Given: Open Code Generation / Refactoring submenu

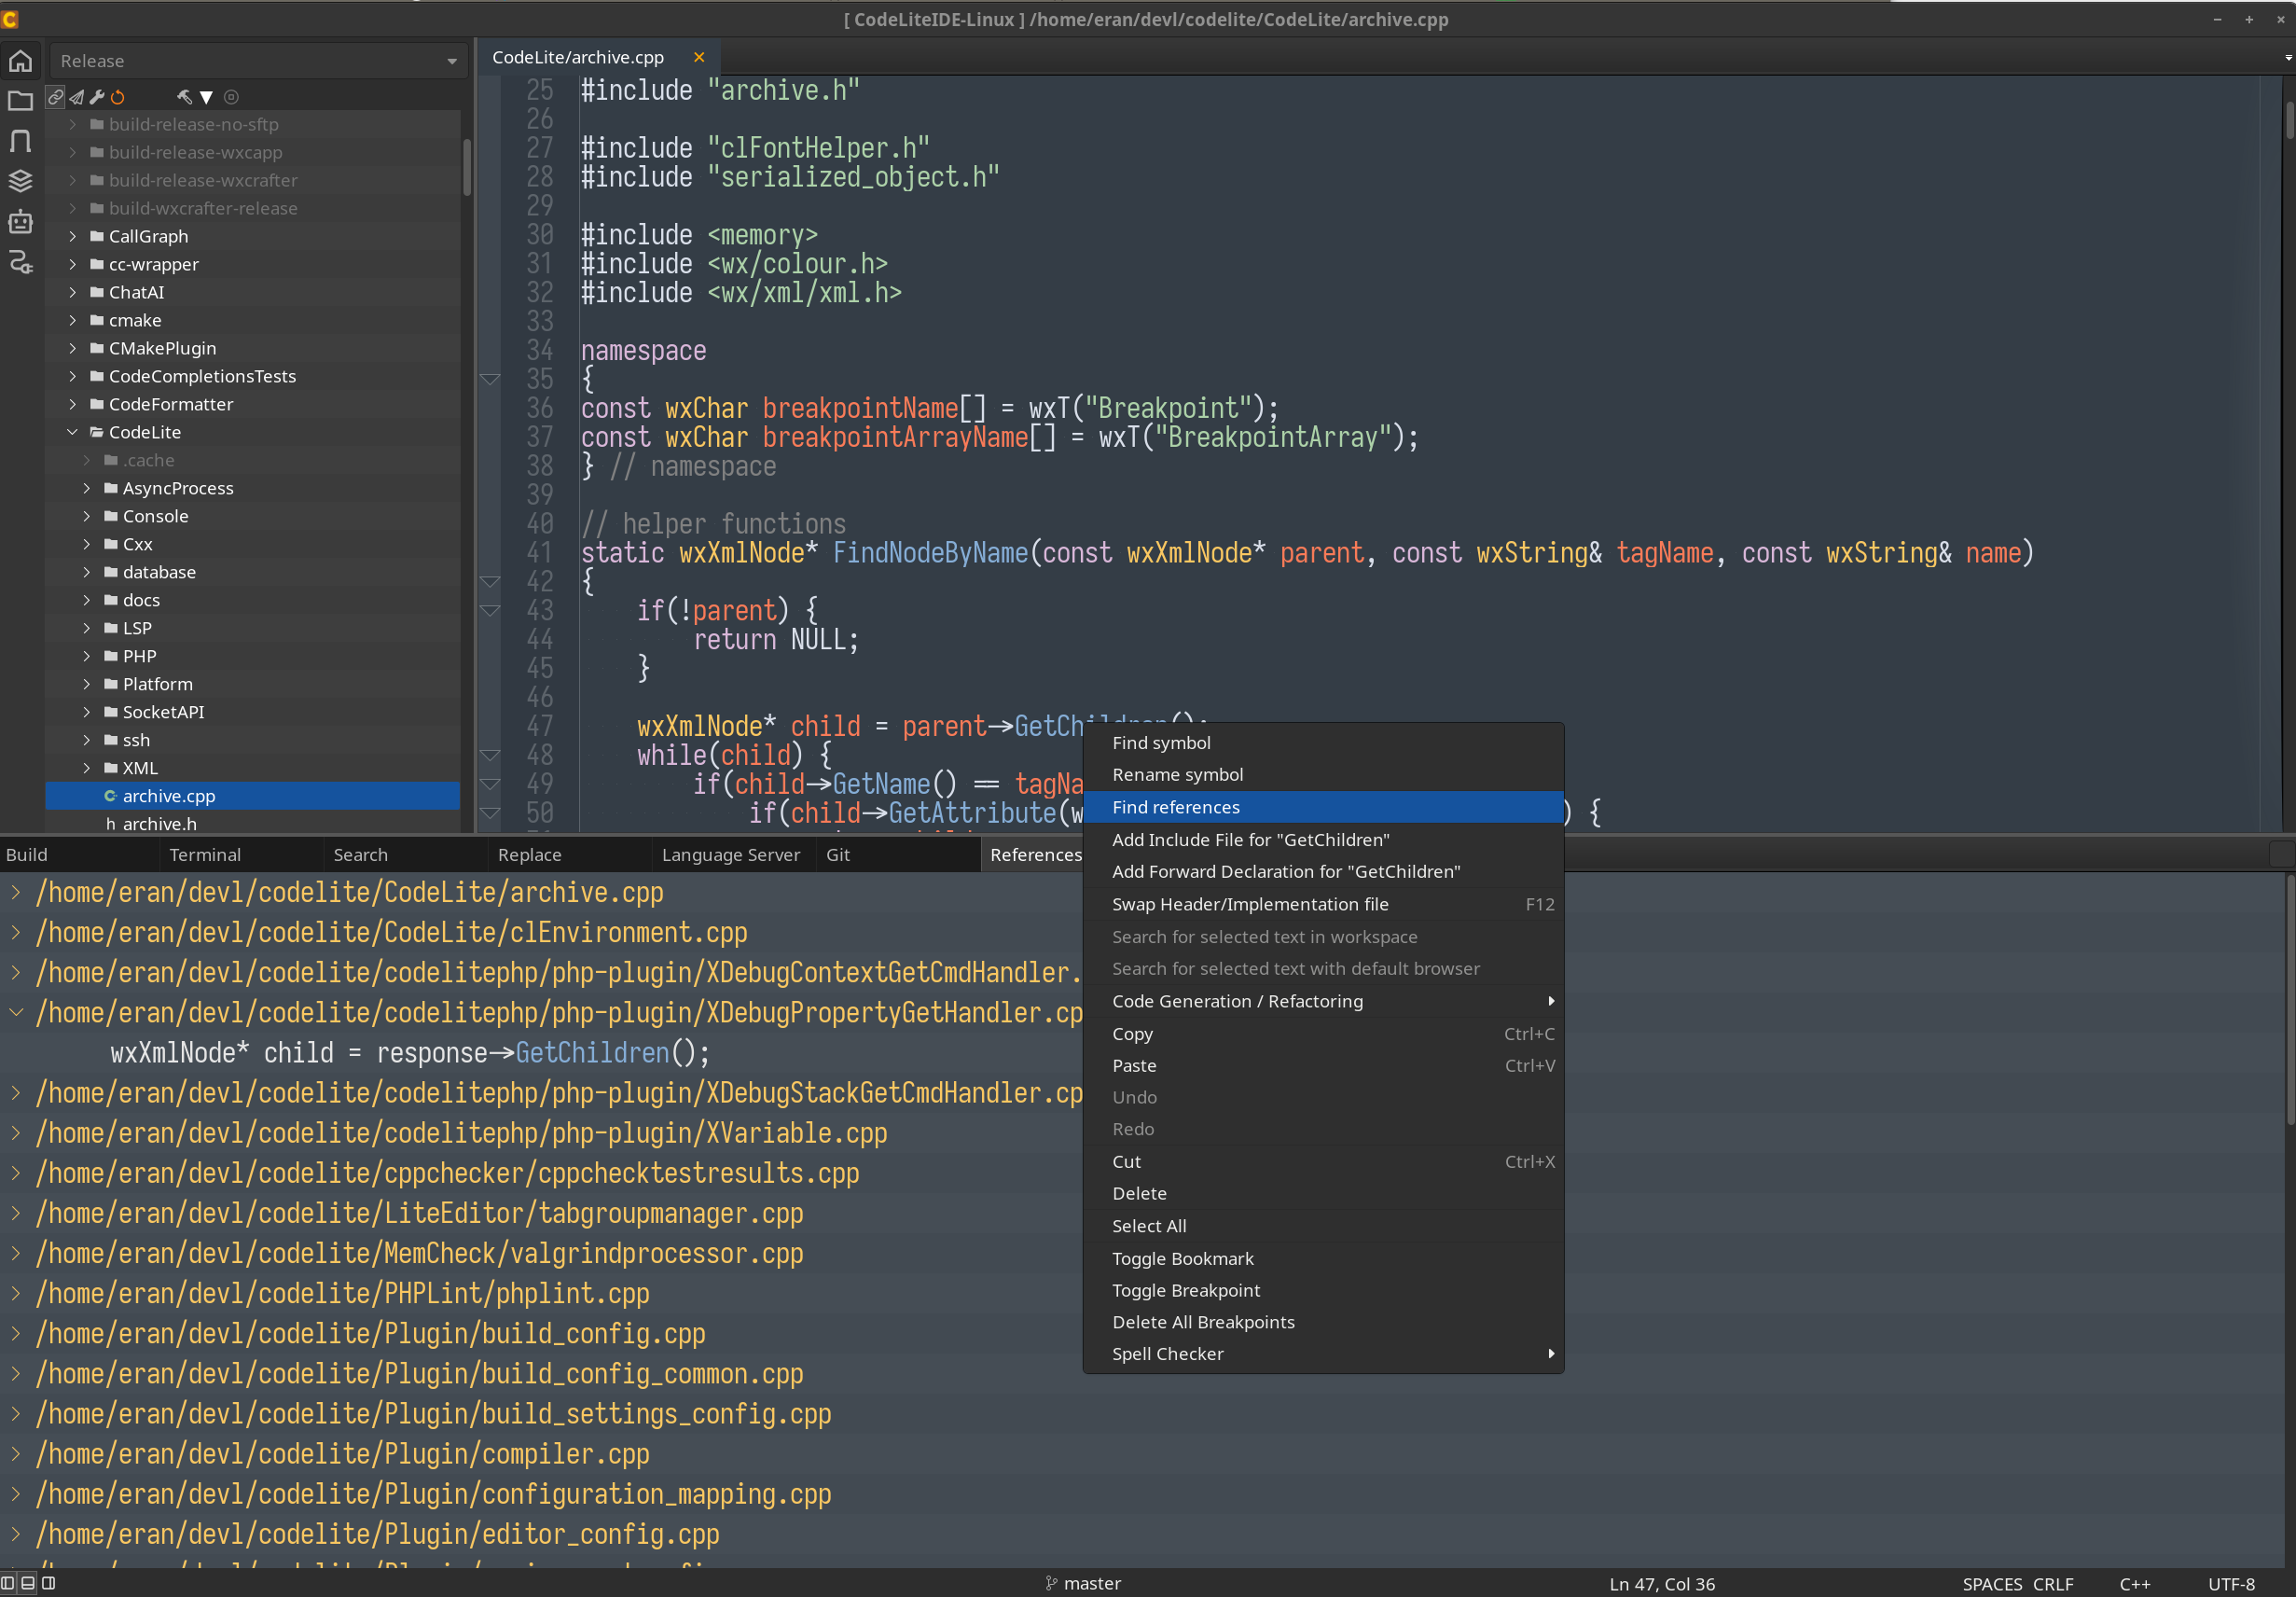Looking at the screenshot, I should 1323,1001.
